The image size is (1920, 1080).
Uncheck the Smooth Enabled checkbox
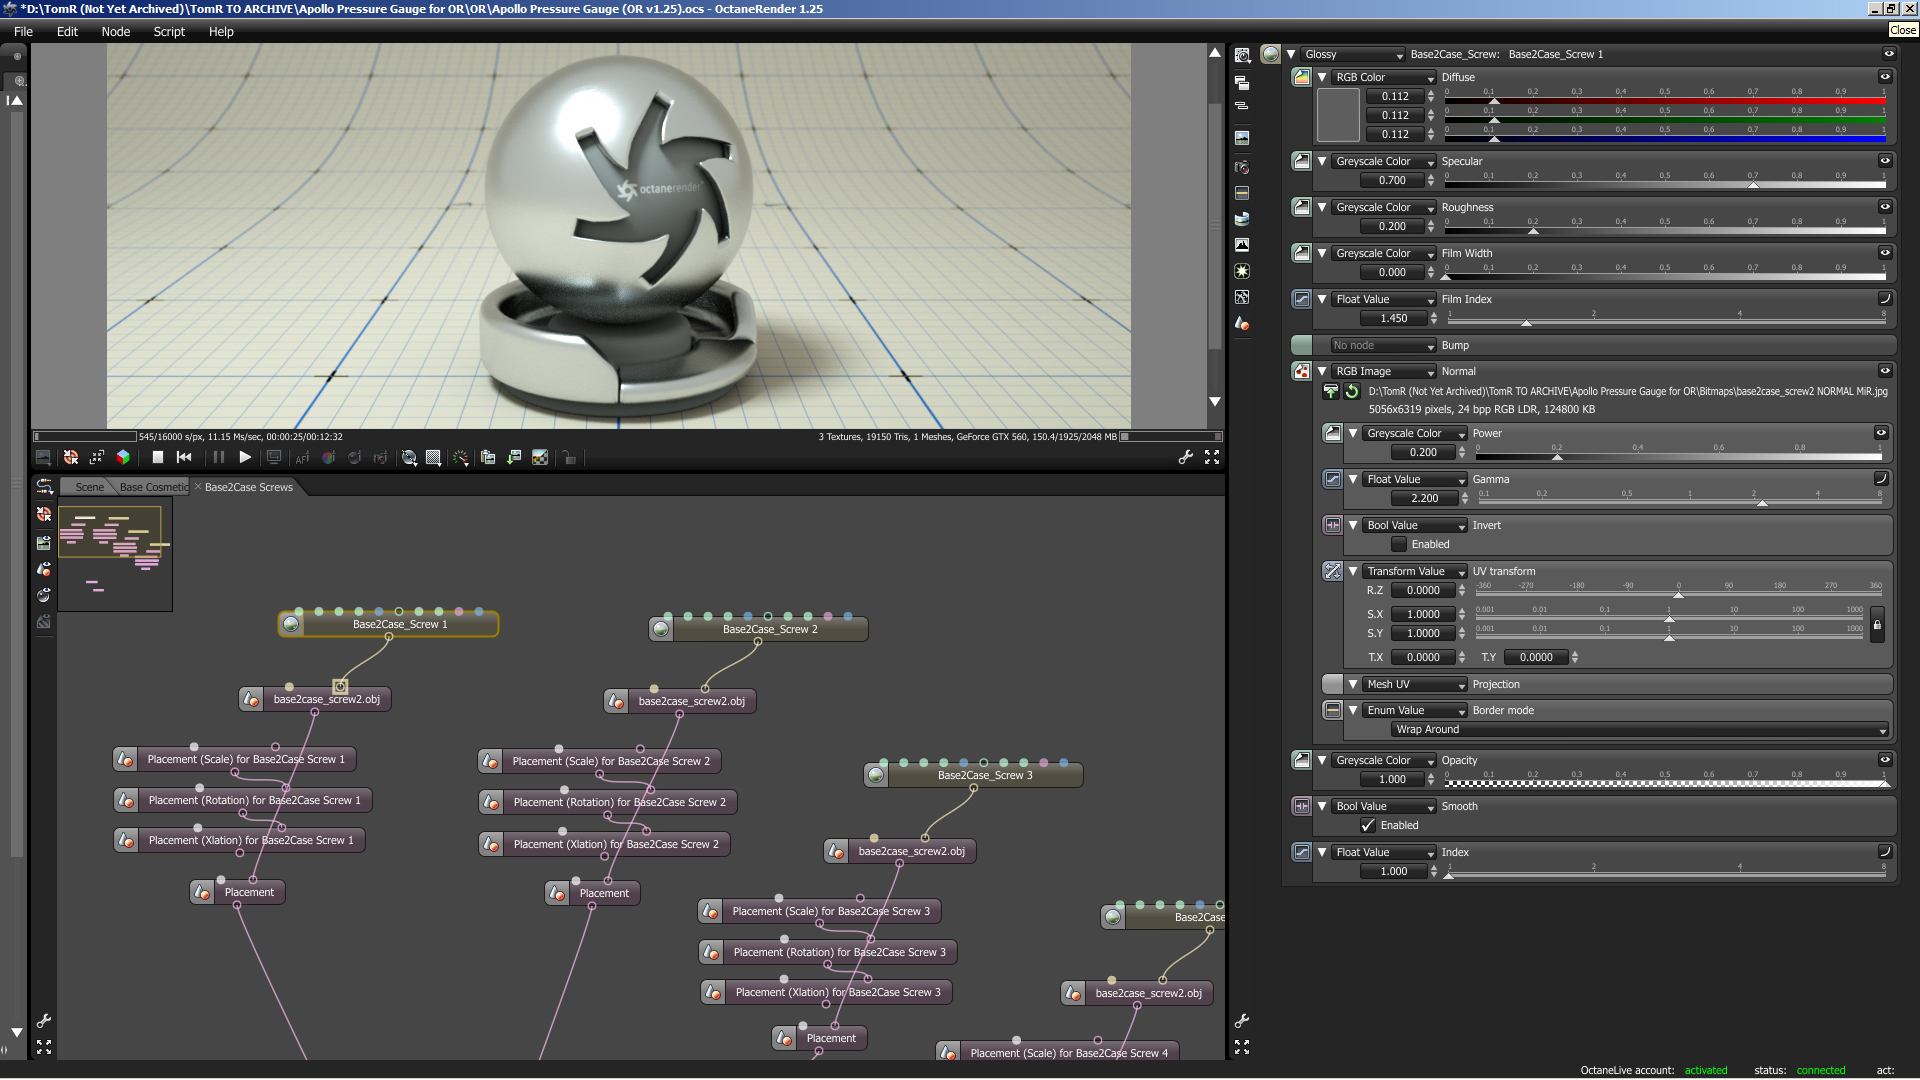(x=1368, y=826)
